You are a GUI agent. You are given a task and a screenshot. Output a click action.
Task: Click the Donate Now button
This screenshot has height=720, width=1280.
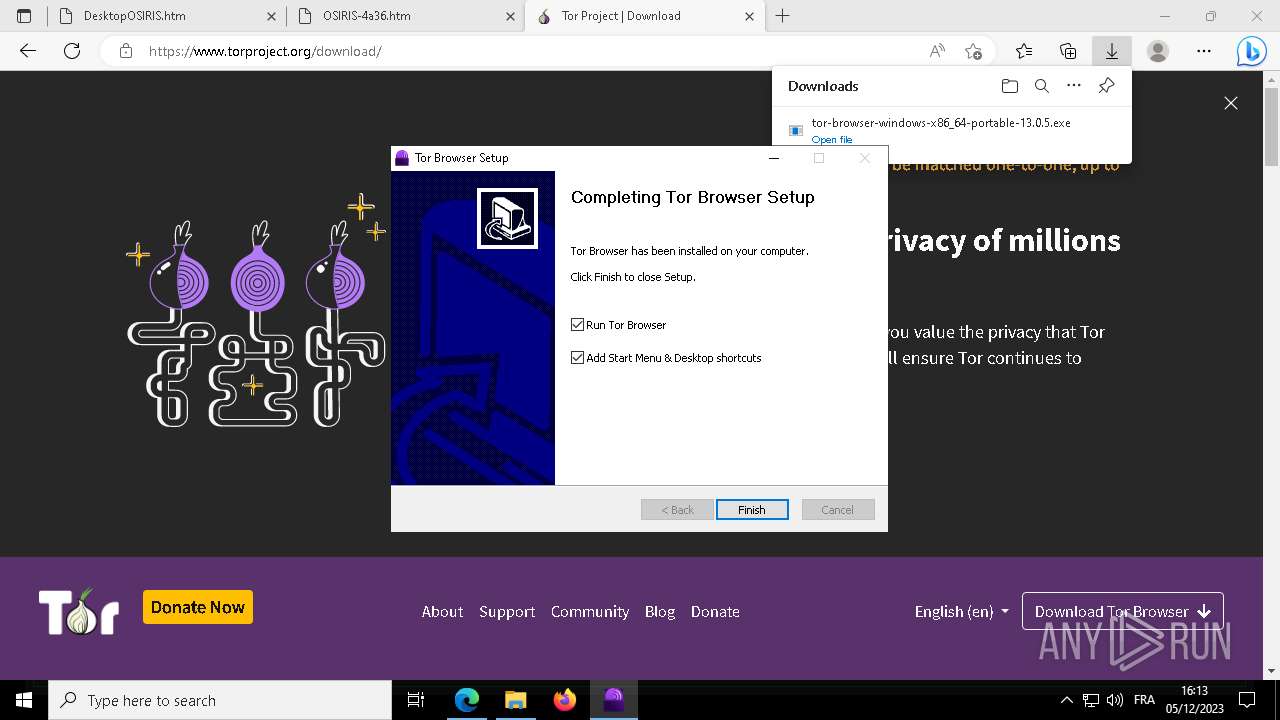[198, 607]
